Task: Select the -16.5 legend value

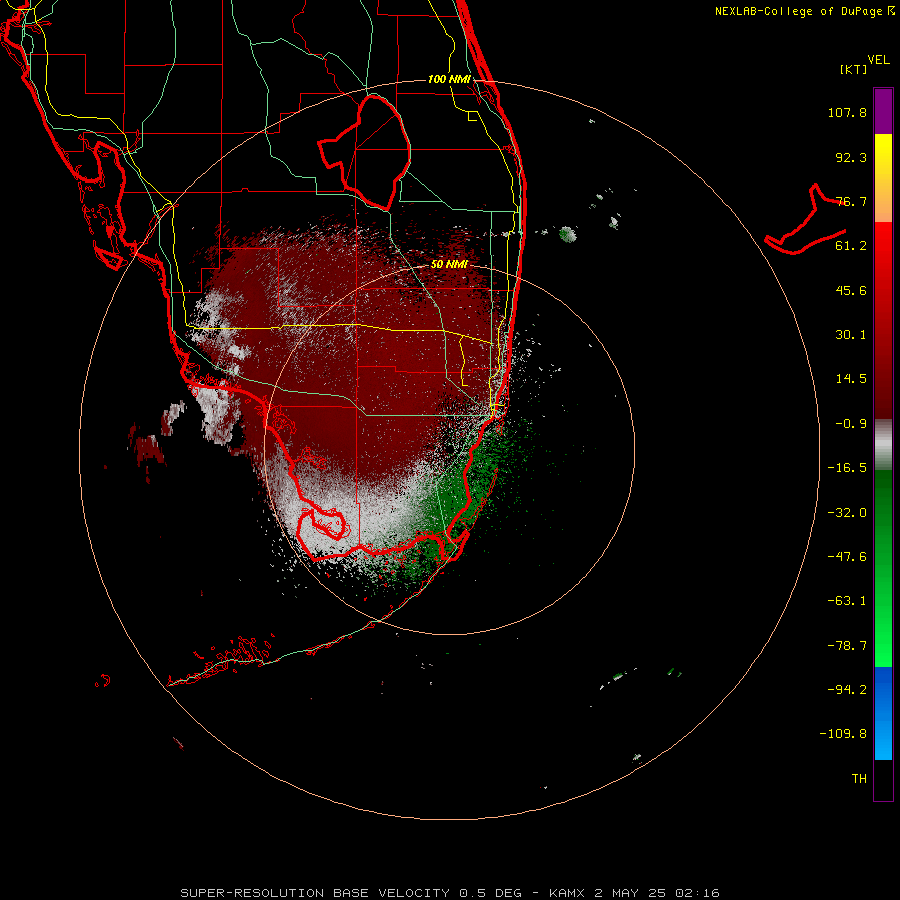Action: tap(847, 468)
